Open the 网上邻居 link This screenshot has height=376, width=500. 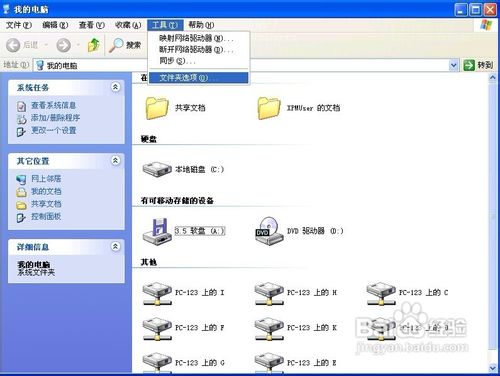point(46,179)
